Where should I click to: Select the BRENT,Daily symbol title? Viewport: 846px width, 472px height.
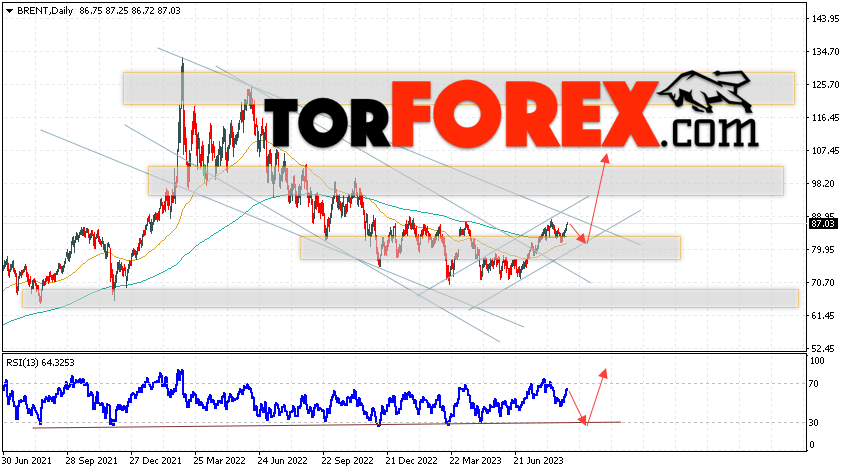click(45, 11)
